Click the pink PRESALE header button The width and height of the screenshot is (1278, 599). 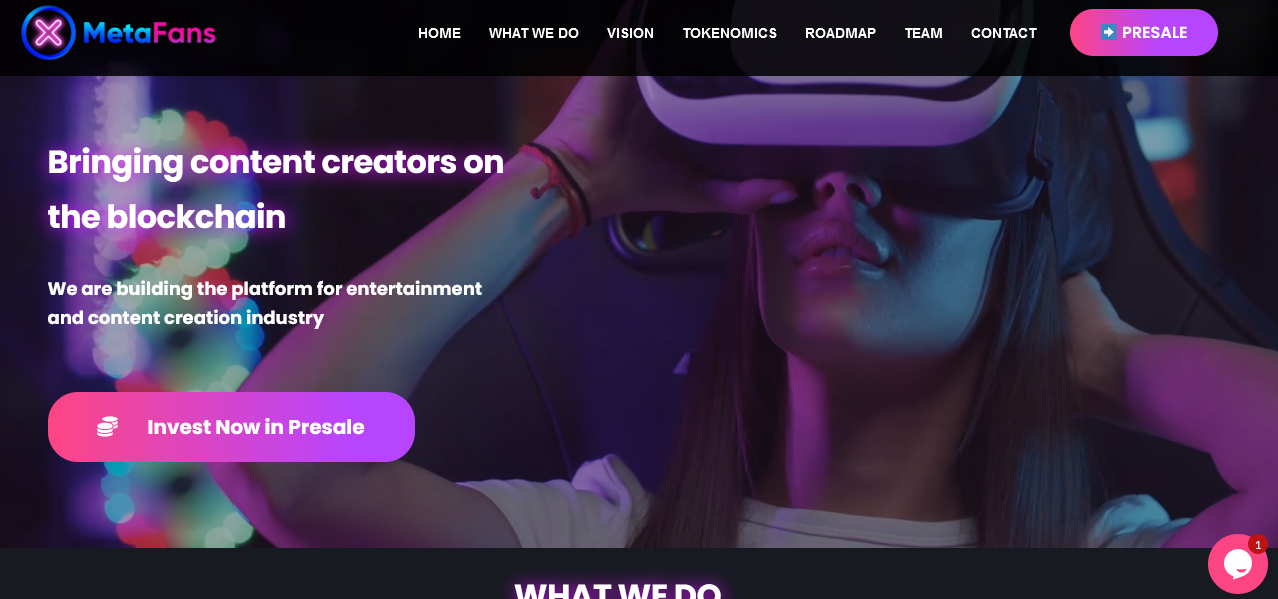pos(1144,32)
